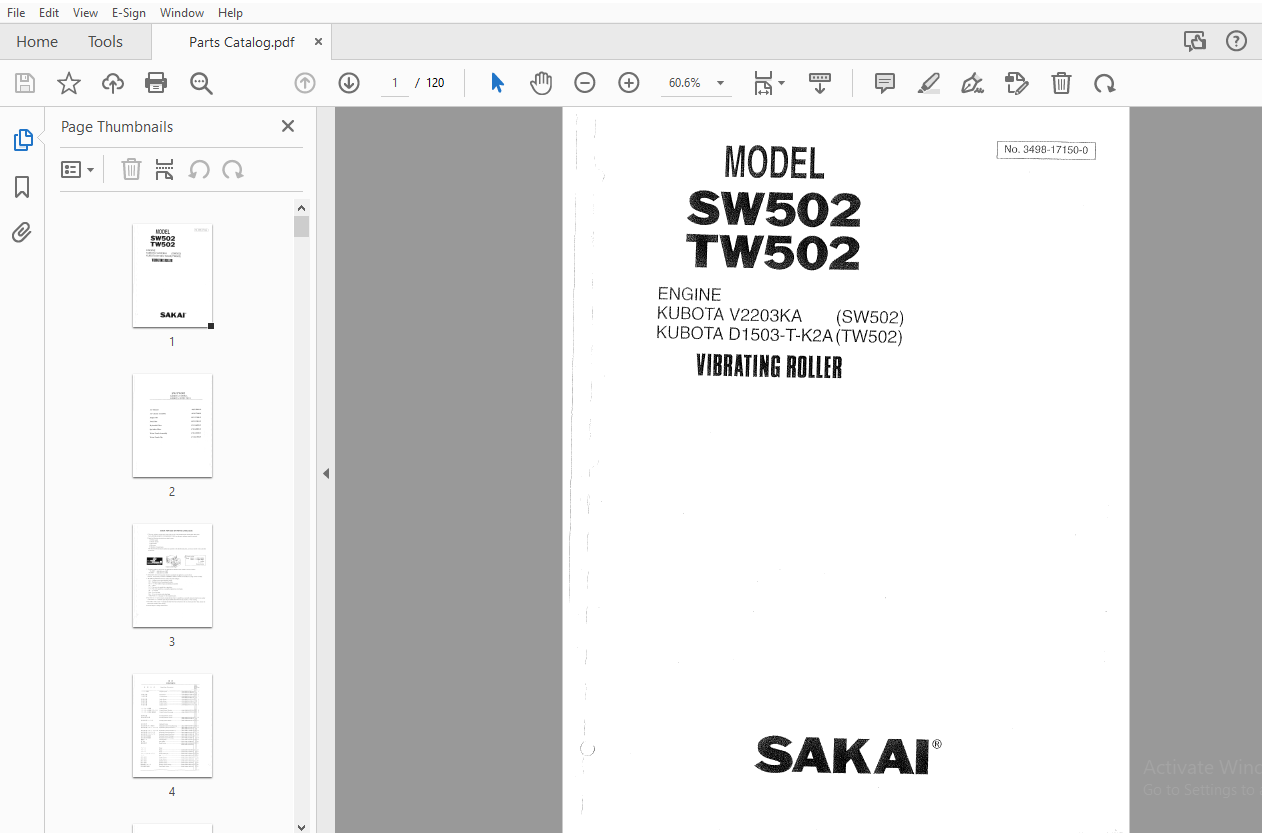Open Page Thumbnails sidebar icon
The height and width of the screenshot is (833, 1262).
pos(22,140)
